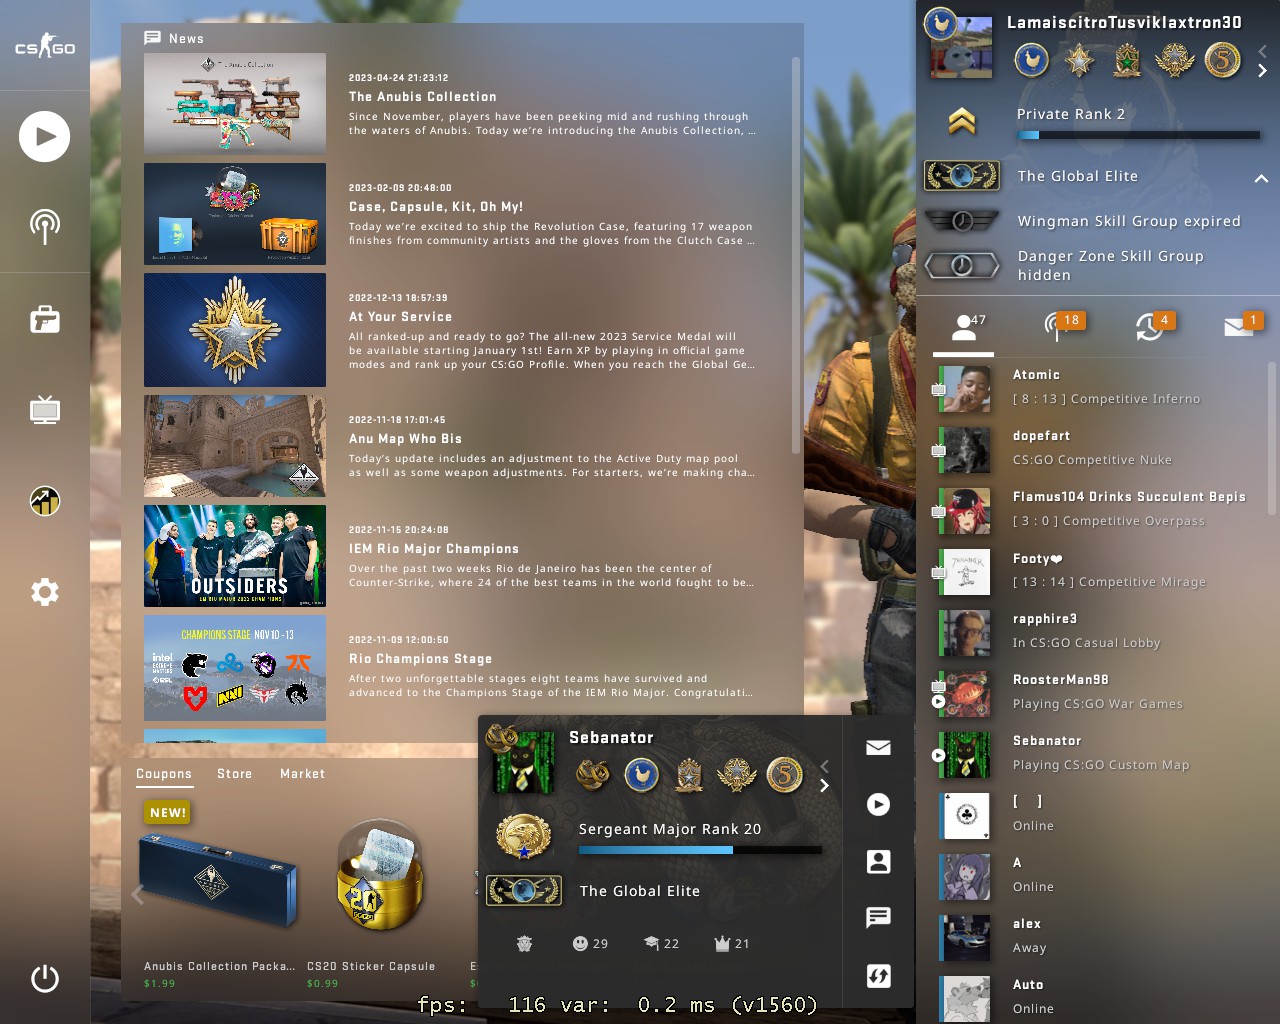
Task: Select friend Atomic in the friends list
Action: (1097, 388)
